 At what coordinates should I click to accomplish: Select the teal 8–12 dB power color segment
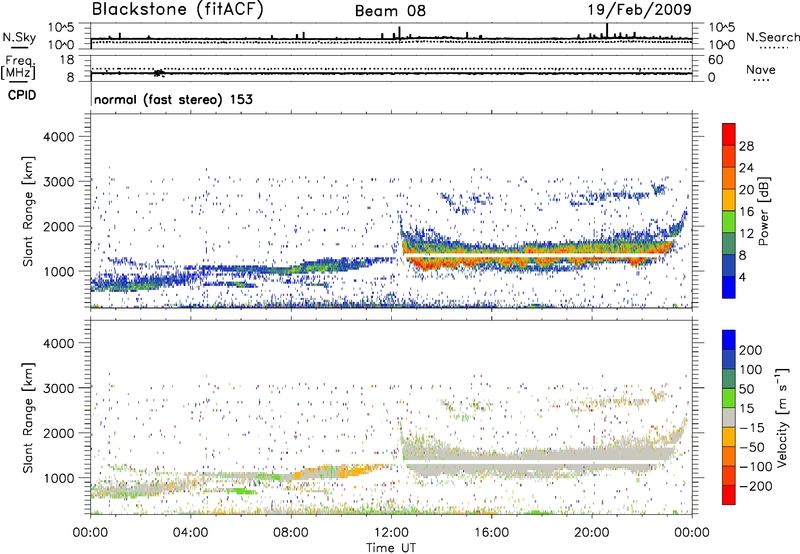(729, 244)
